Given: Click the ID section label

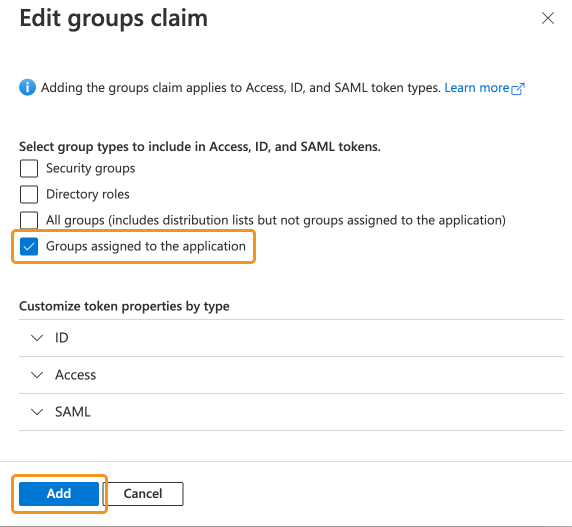Looking at the screenshot, I should [62, 338].
